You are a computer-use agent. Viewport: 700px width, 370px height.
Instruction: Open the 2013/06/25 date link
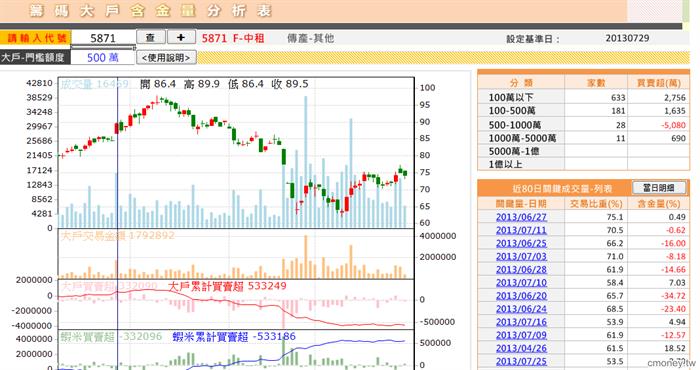click(521, 243)
